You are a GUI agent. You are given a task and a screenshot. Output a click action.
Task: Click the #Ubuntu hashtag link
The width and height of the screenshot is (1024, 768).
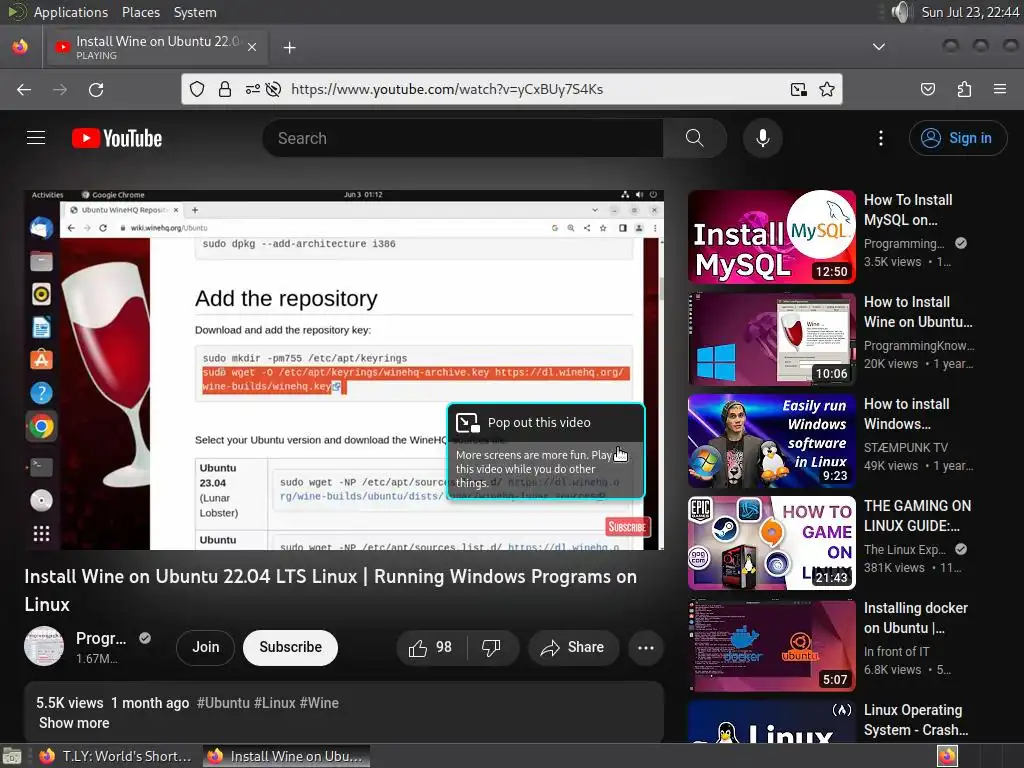coord(223,703)
